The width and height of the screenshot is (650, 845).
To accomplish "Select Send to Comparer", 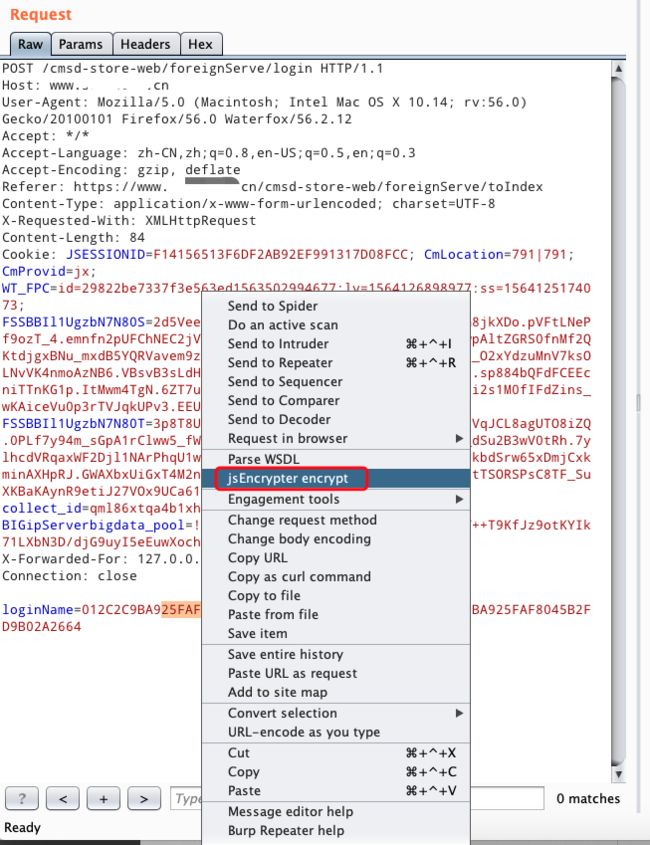I will (x=336, y=400).
